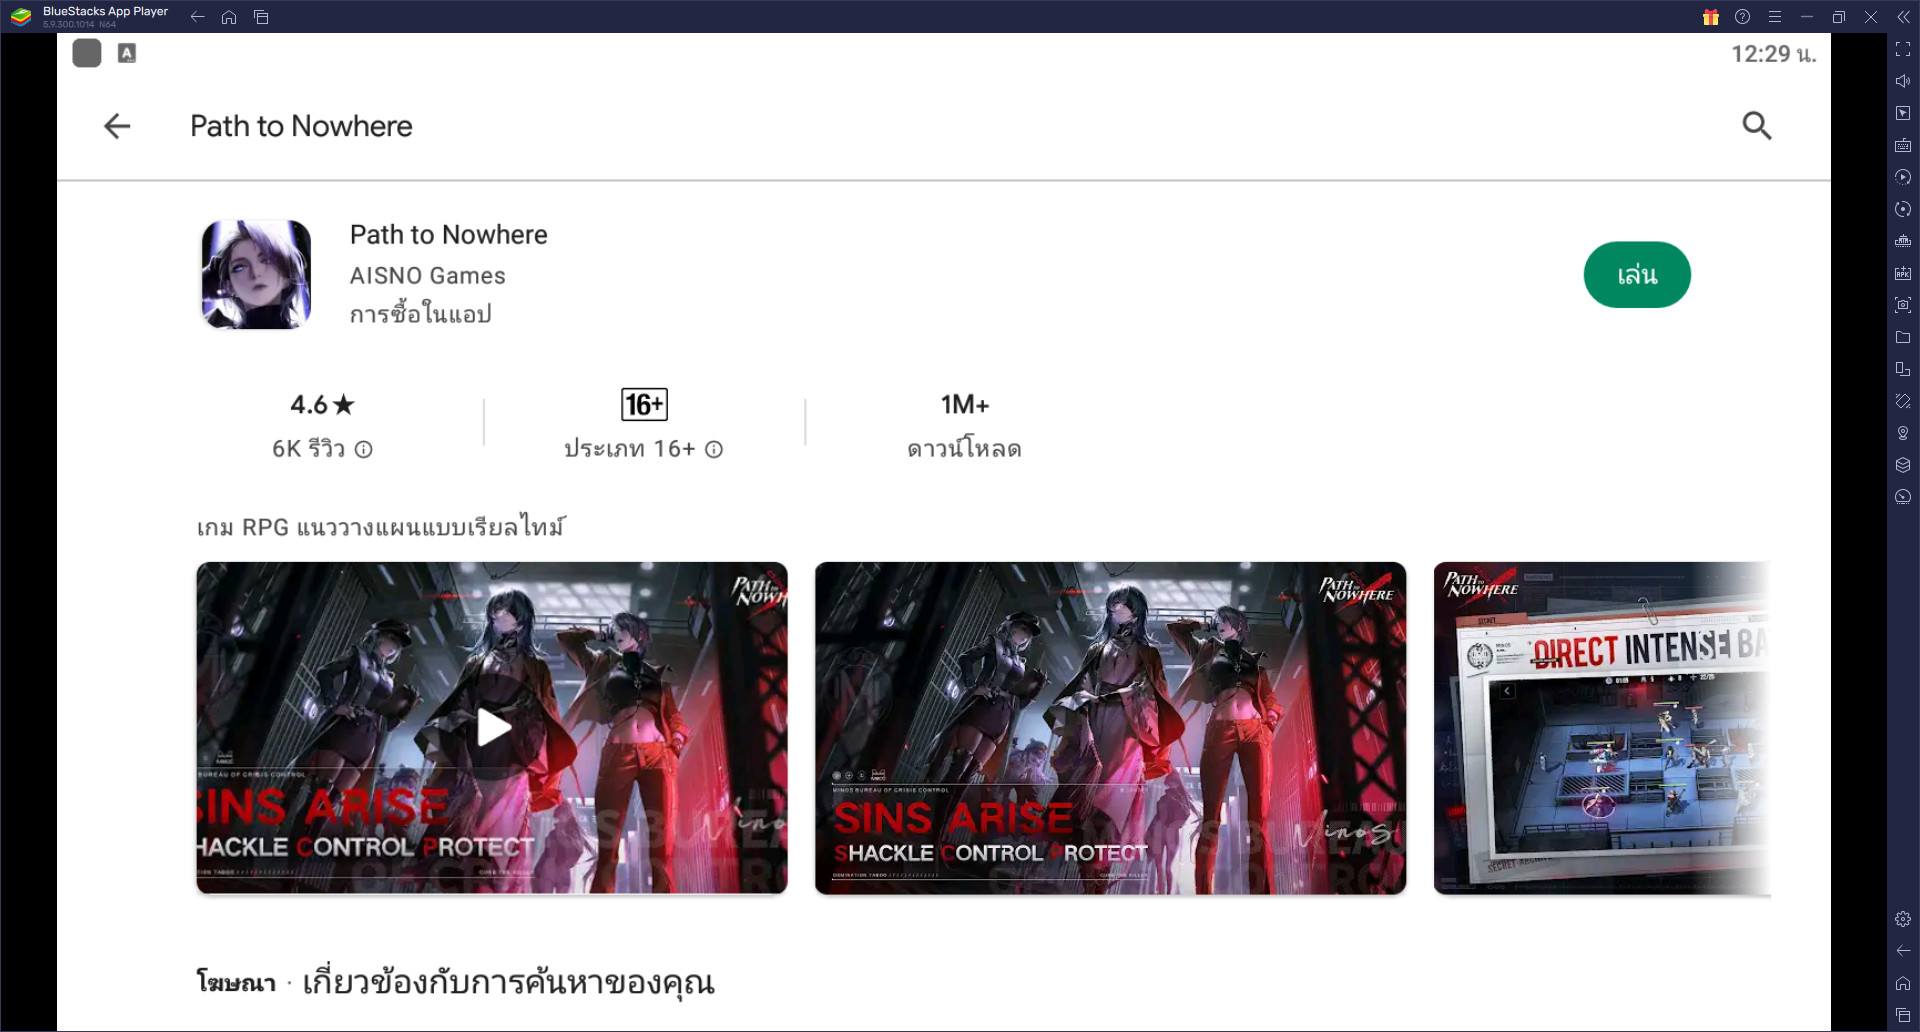Open the Direct Intense Battle screenshot
This screenshot has width=1920, height=1032.
tap(1602, 727)
